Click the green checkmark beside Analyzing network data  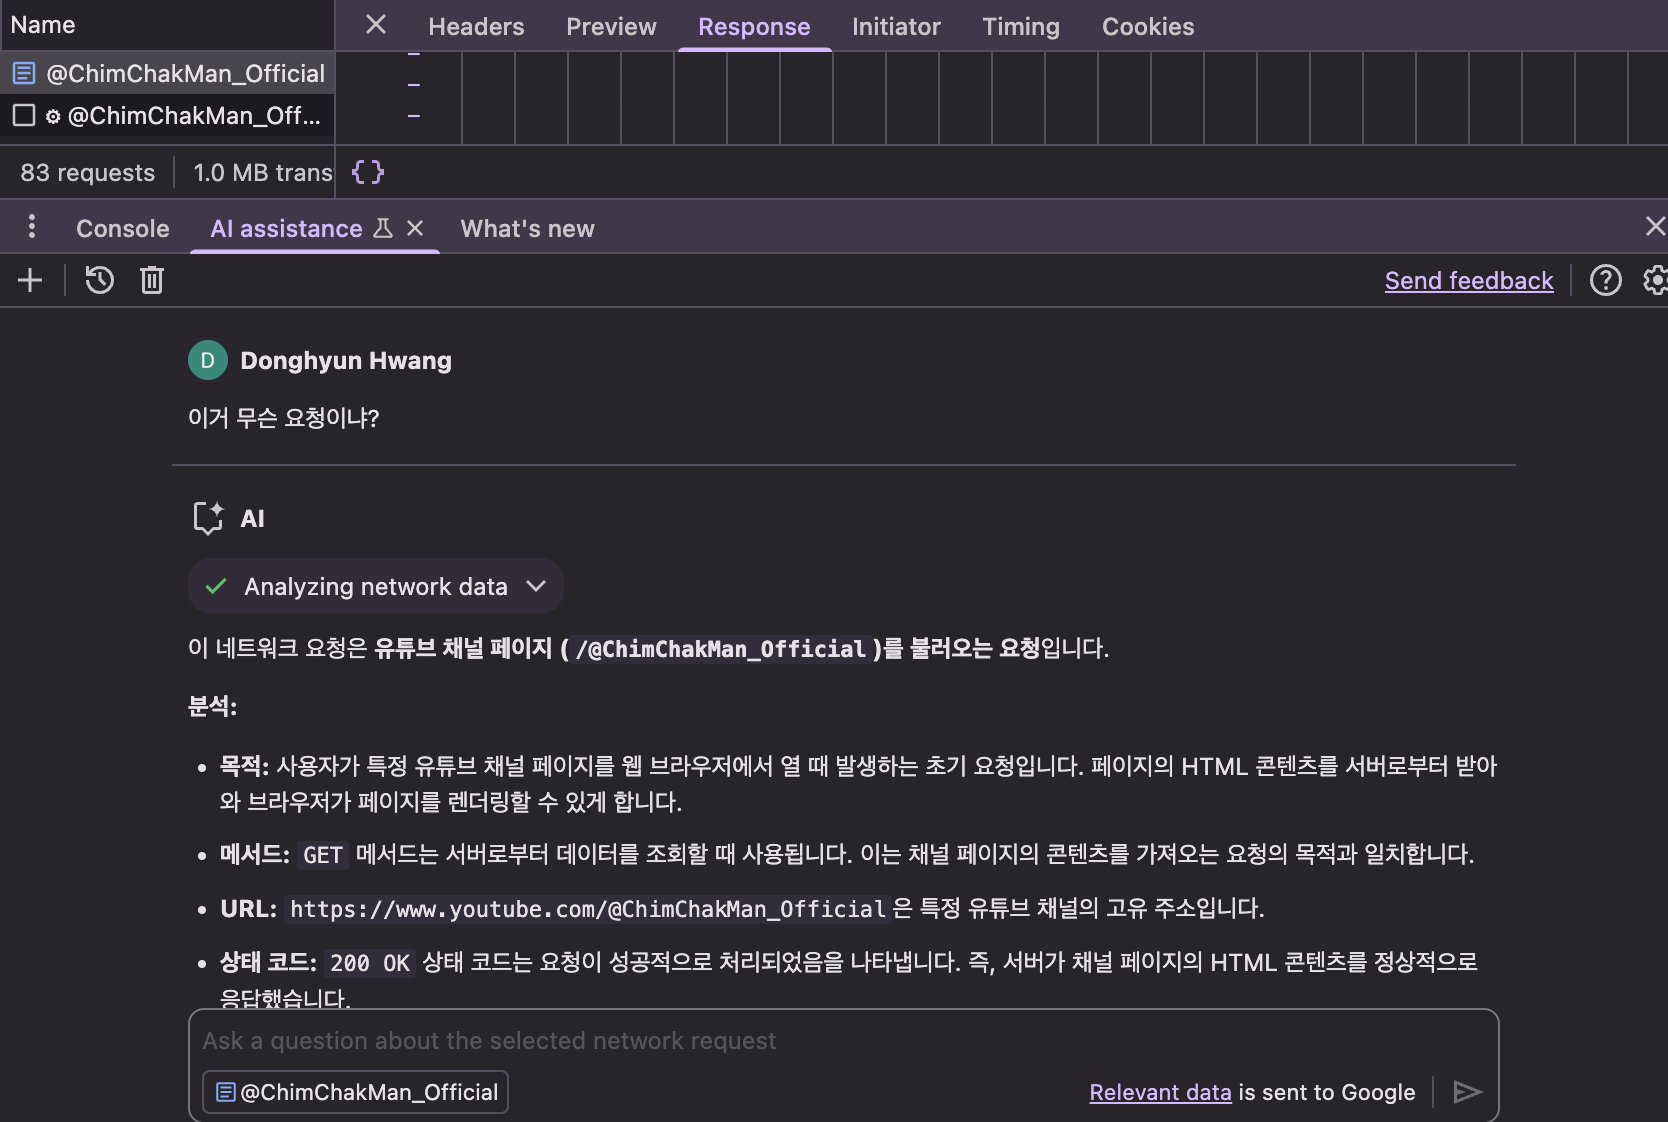point(216,586)
